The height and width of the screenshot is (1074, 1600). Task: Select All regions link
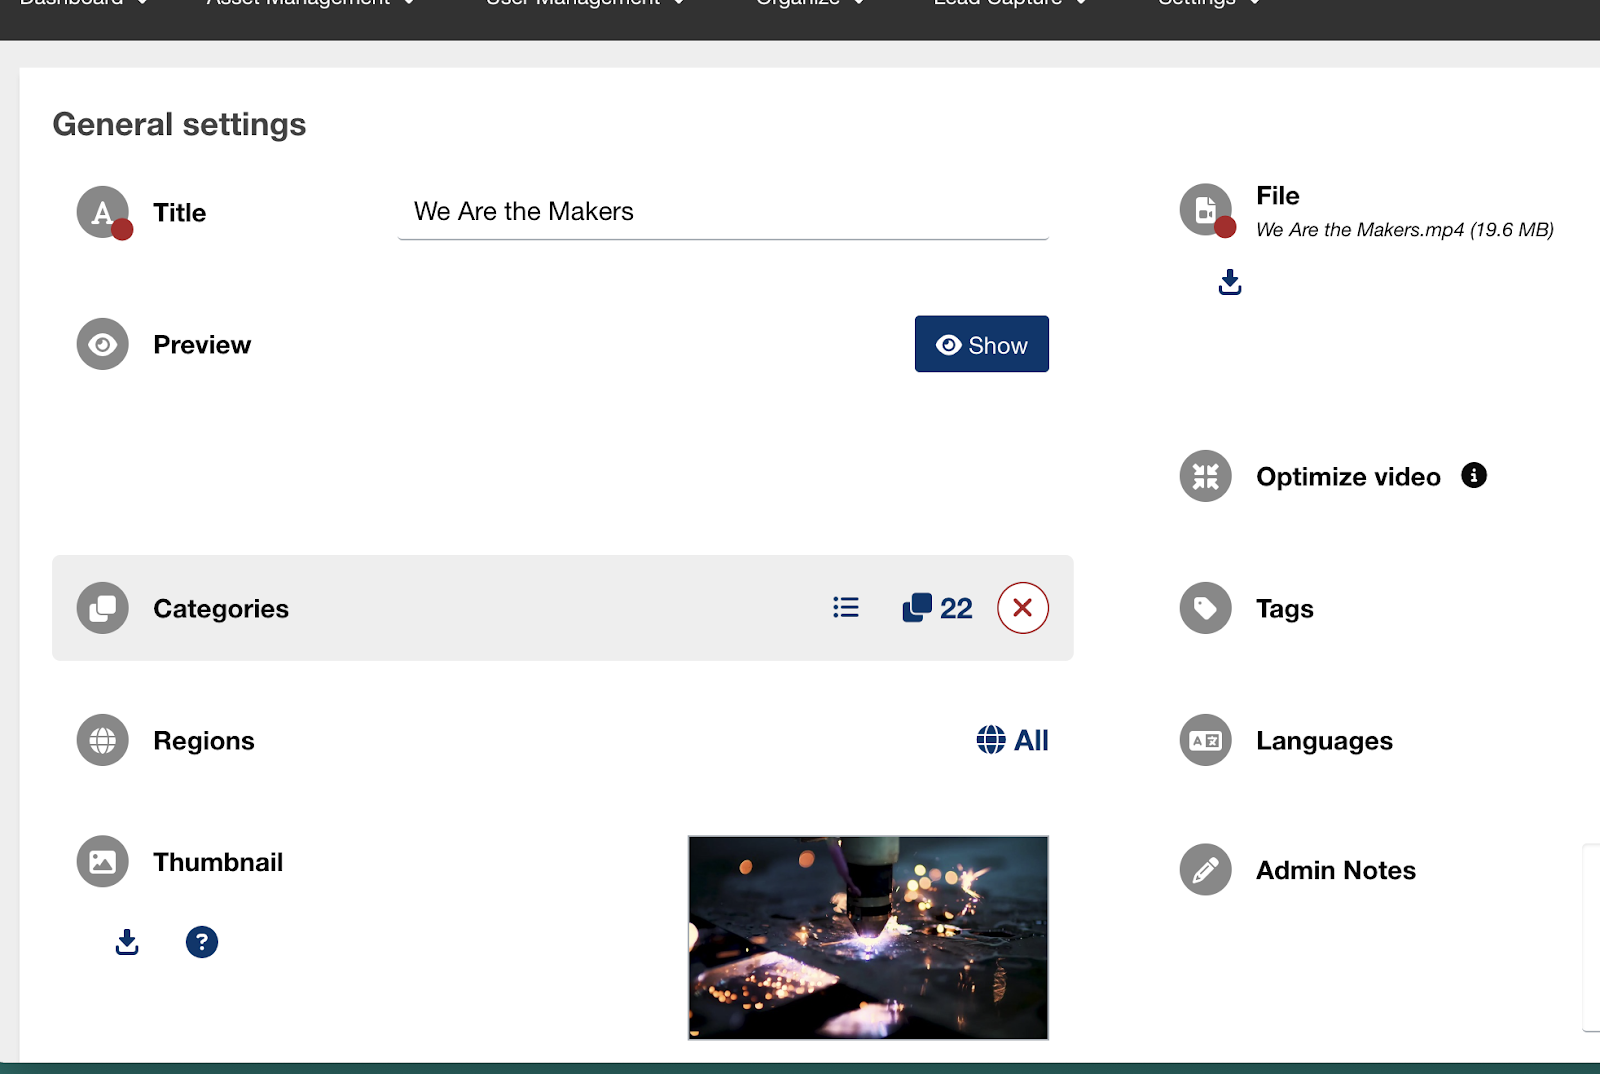click(1012, 740)
